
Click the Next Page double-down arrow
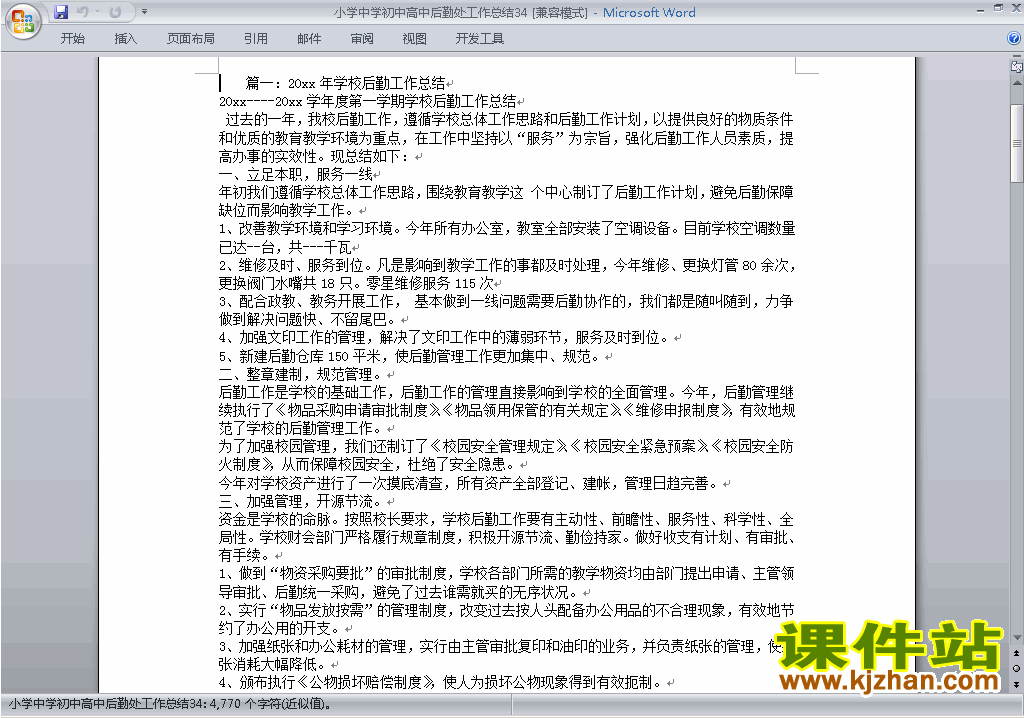pyautogui.click(x=1017, y=684)
